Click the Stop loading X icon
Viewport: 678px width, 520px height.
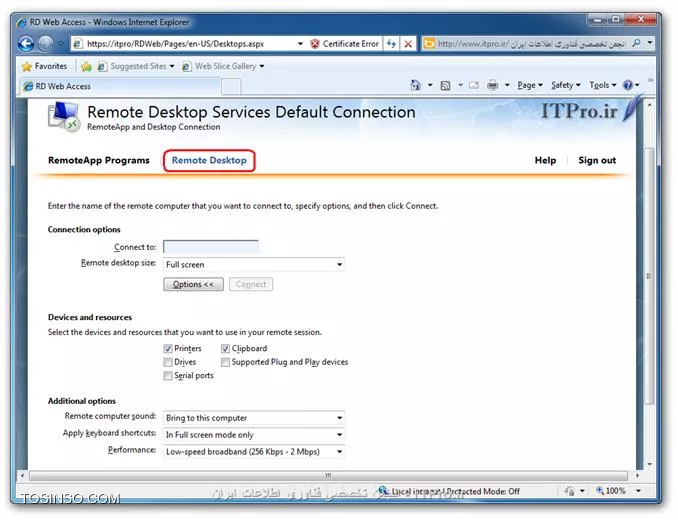pyautogui.click(x=408, y=44)
